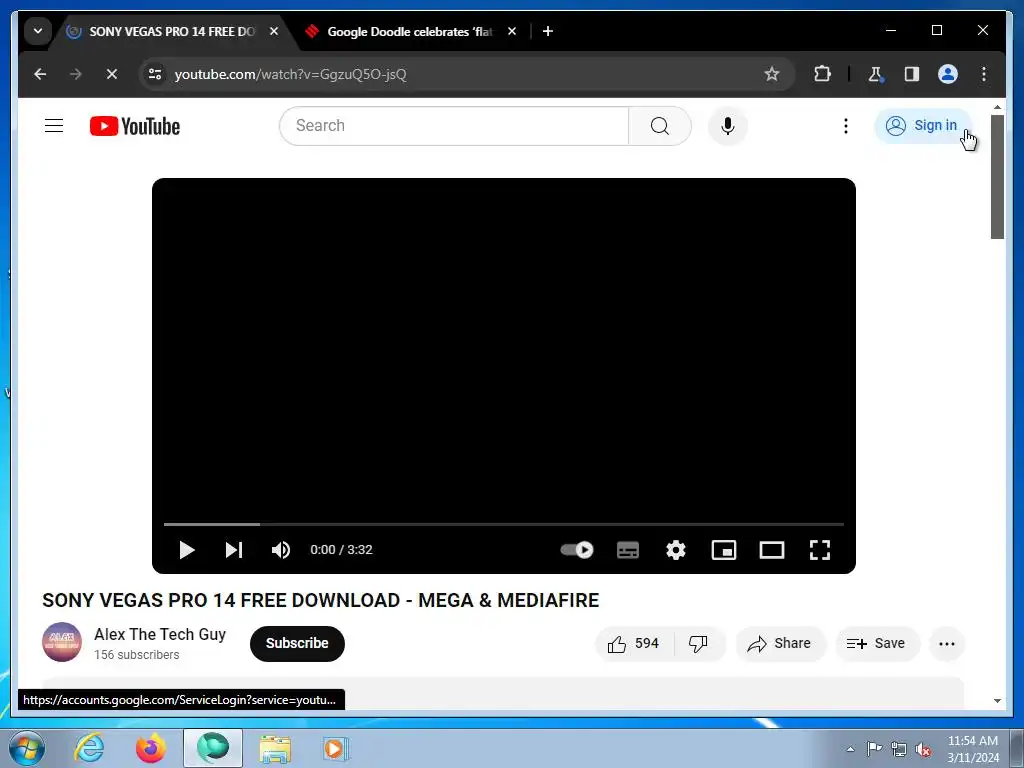
Task: Play the video
Action: [x=187, y=550]
